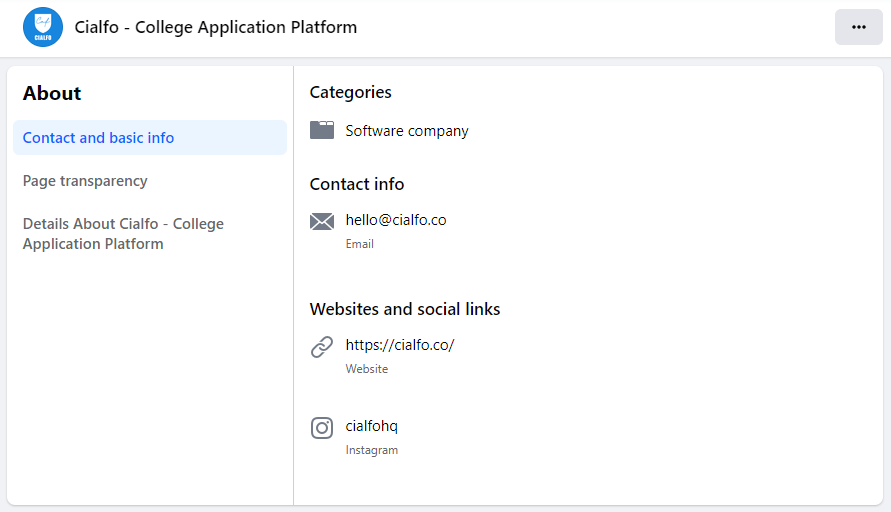Select the Contact and basic info tab
The image size is (891, 512).
tap(98, 138)
